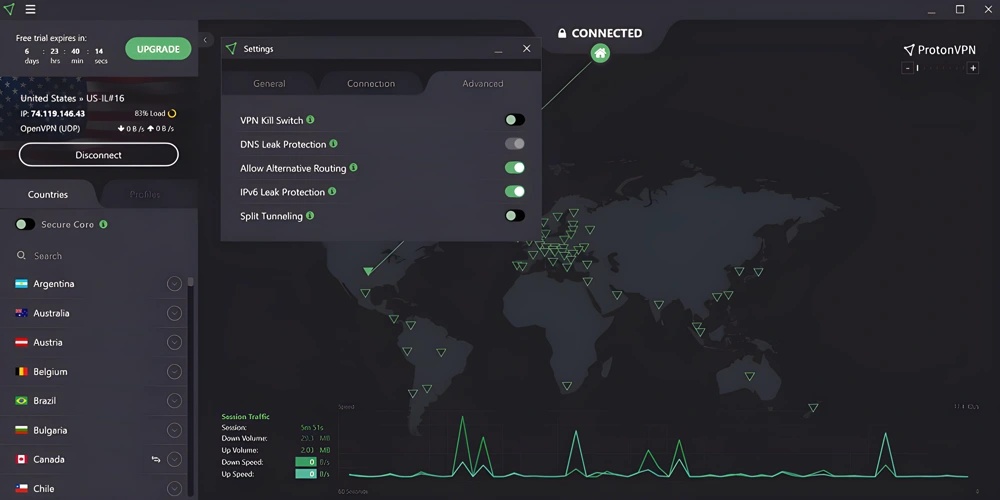This screenshot has width=1000, height=500.
Task: Click the server load indicator circle
Action: pyautogui.click(x=172, y=114)
